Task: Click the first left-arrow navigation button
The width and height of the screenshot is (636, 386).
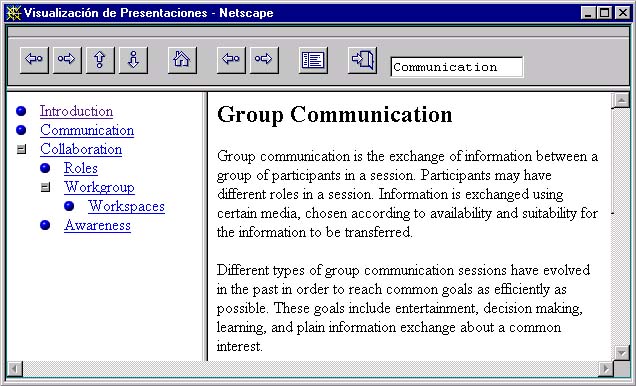Action: 34,60
